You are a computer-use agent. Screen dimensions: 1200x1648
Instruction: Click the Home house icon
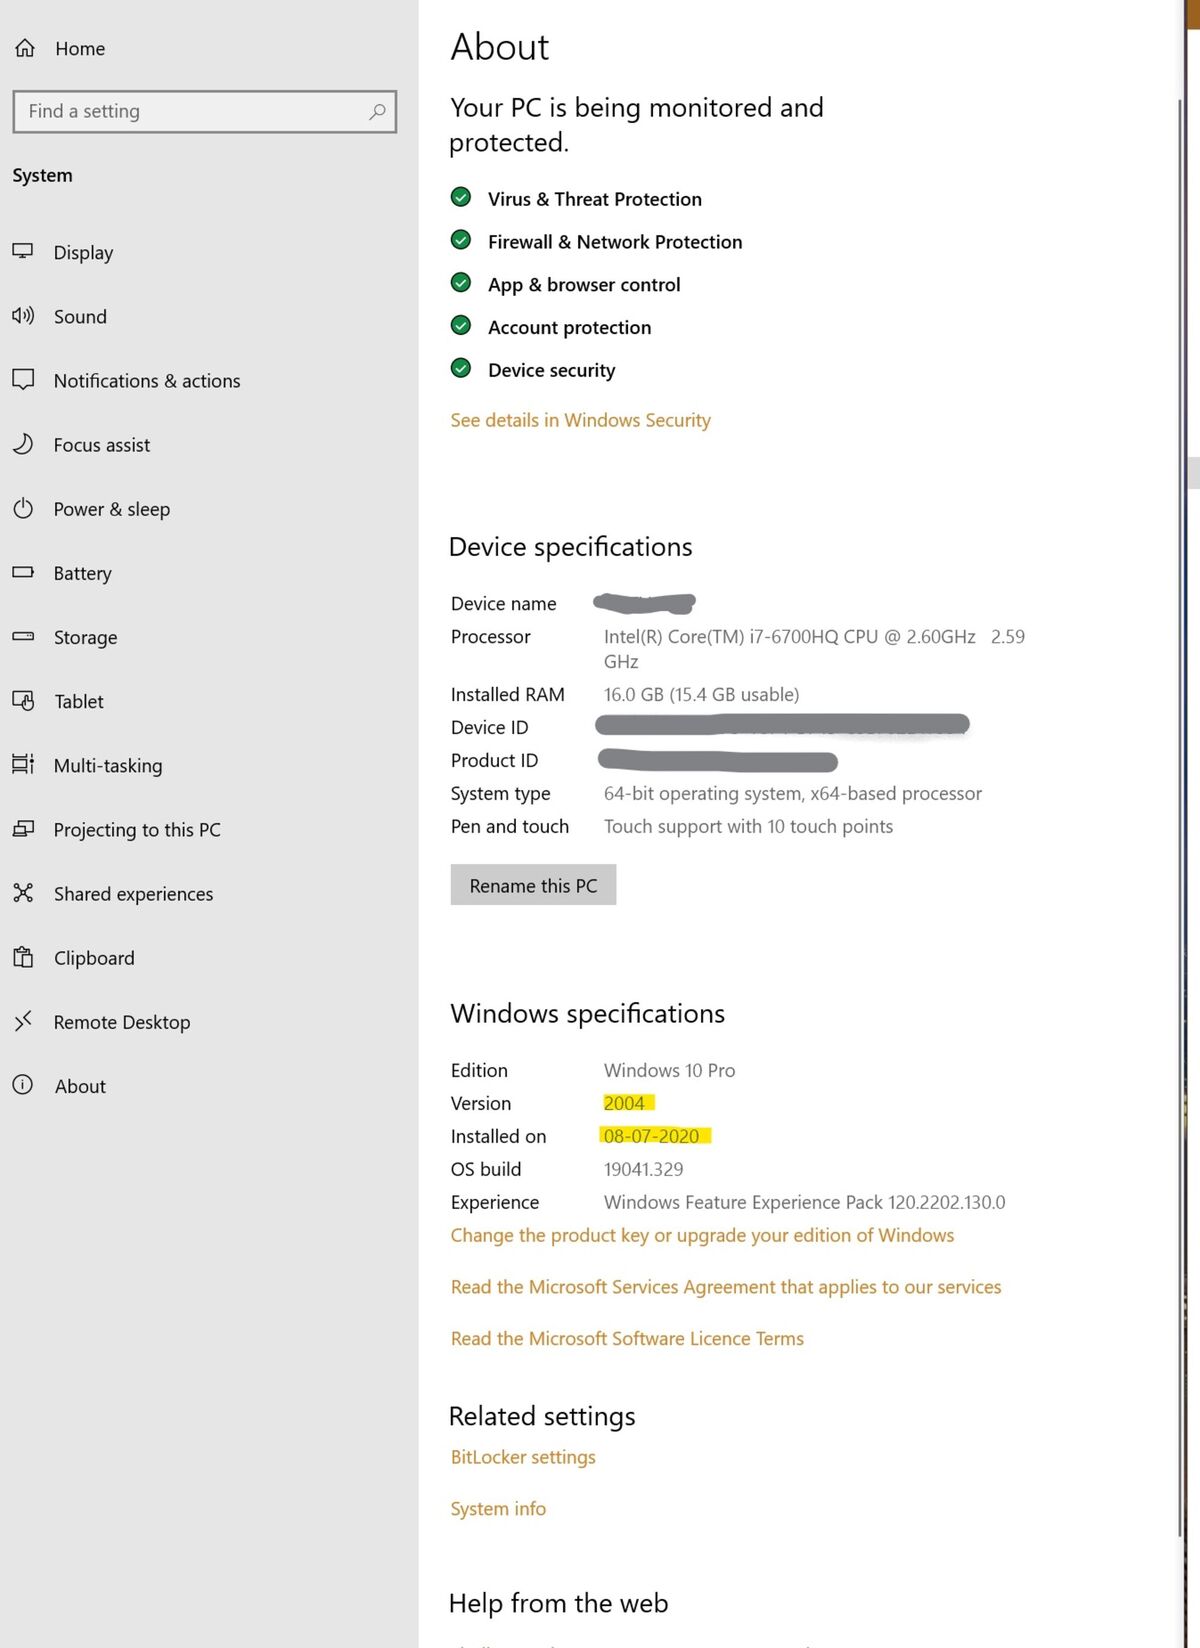25,48
